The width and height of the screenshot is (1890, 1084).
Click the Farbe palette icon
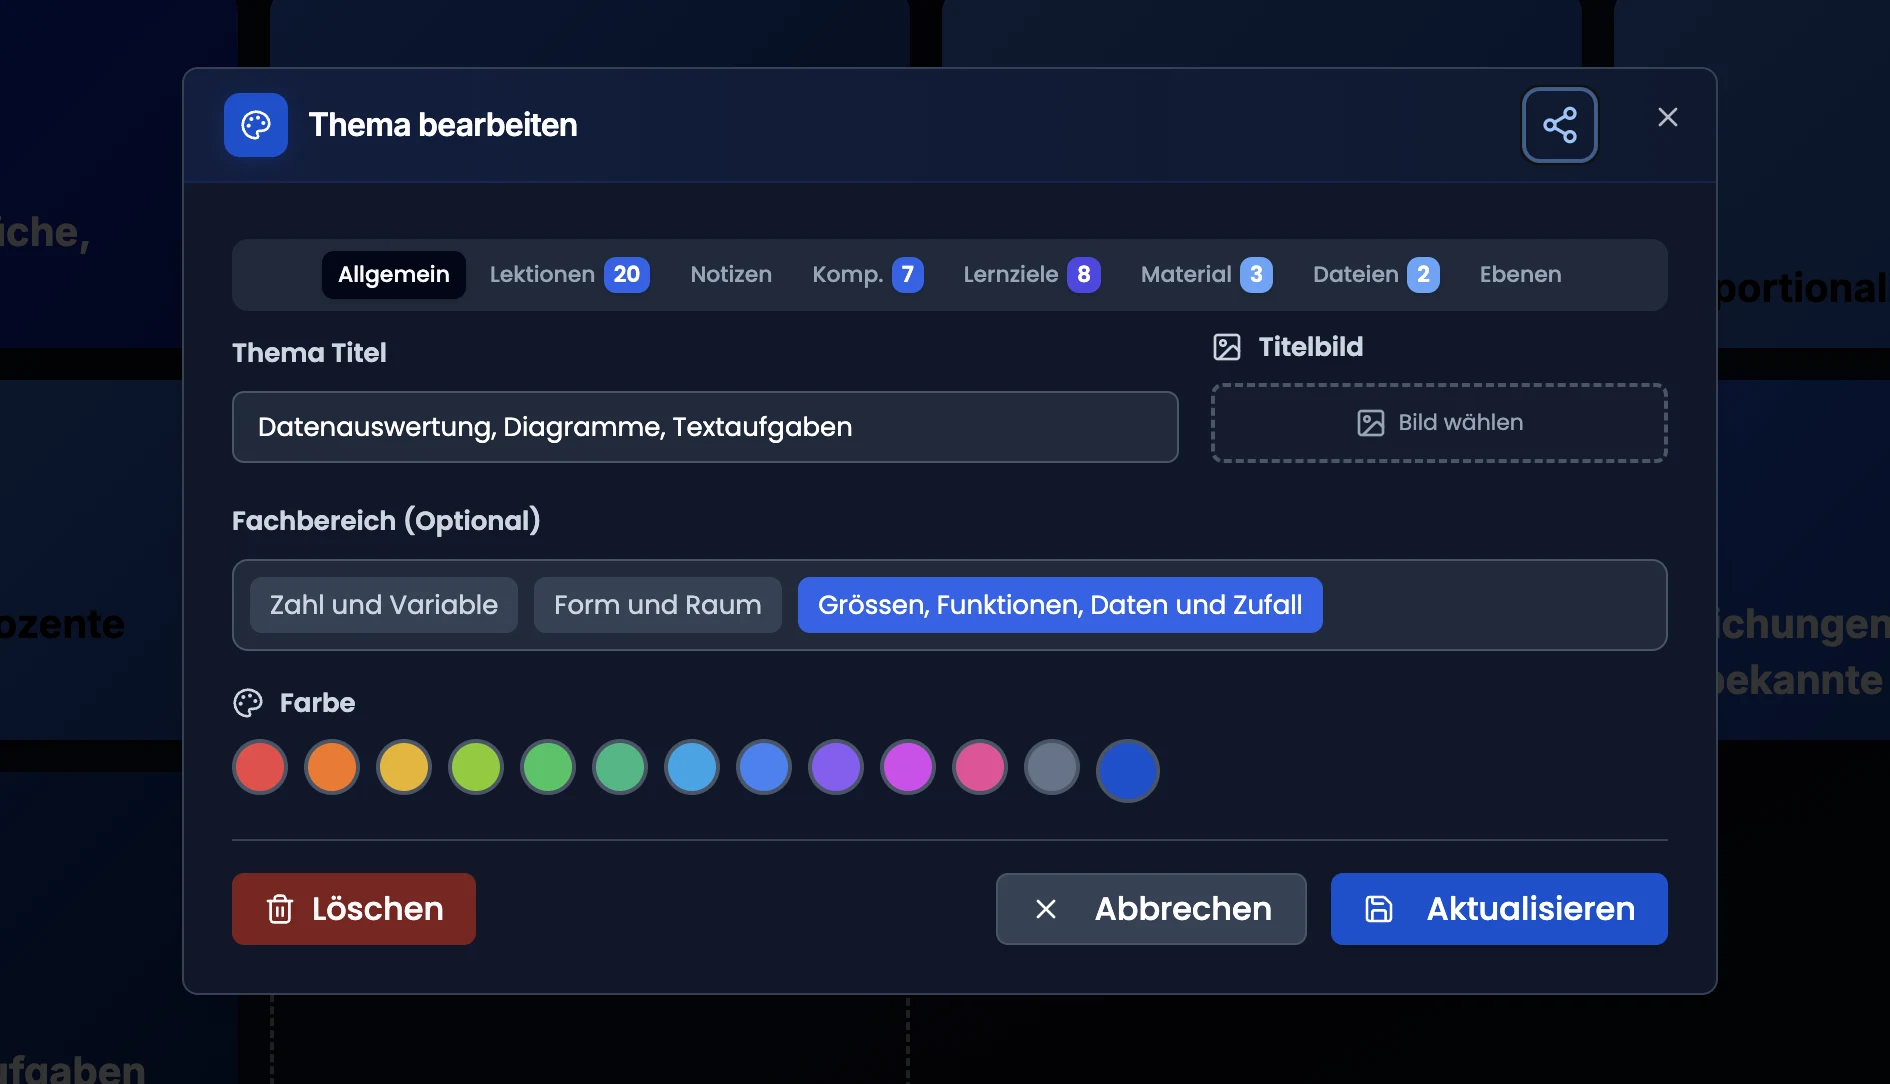pyautogui.click(x=248, y=703)
